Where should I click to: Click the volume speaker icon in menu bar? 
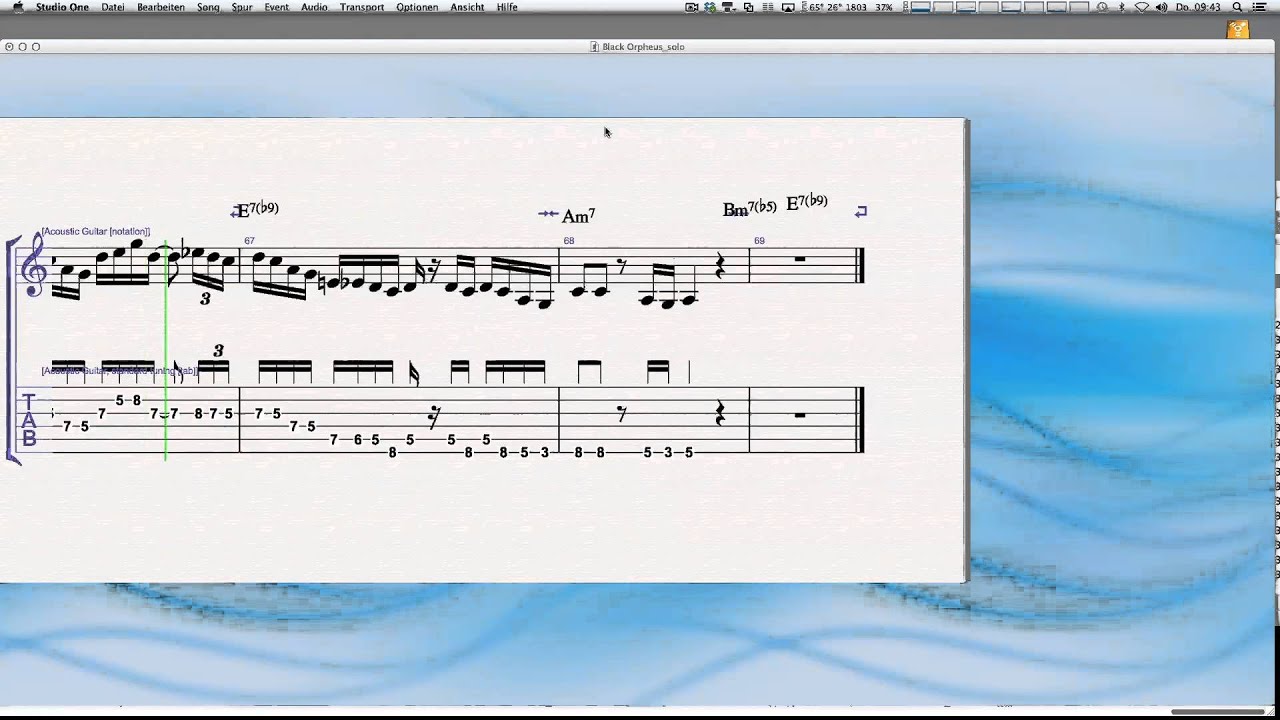point(1161,7)
